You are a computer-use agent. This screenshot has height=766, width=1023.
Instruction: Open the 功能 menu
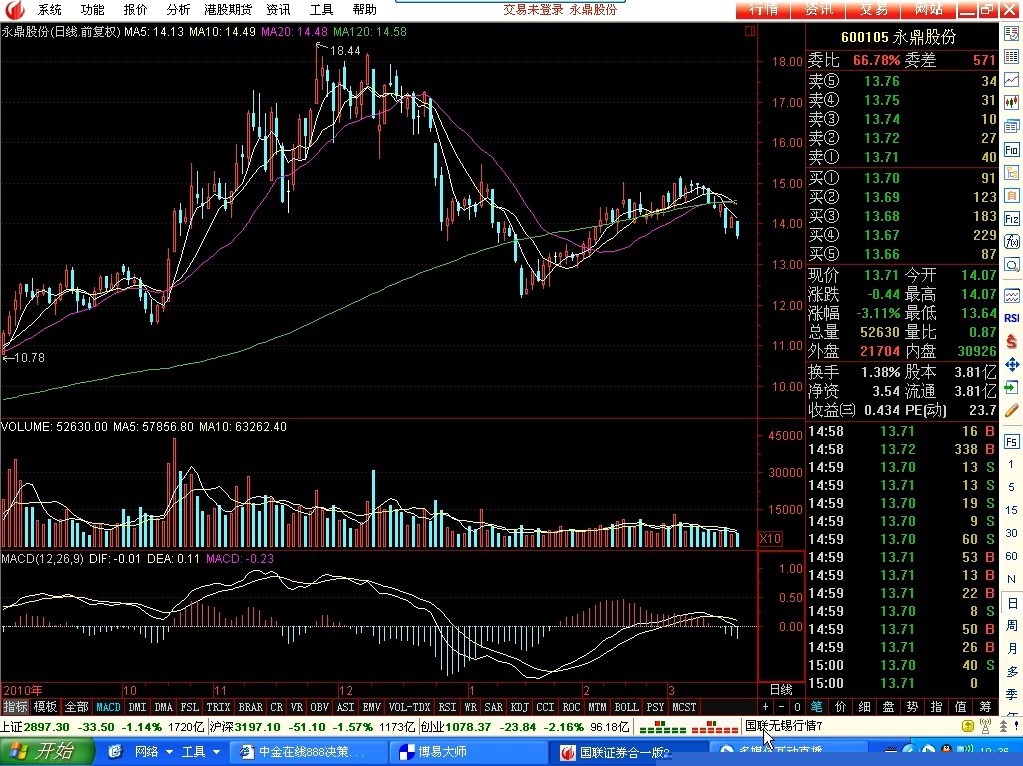point(92,9)
